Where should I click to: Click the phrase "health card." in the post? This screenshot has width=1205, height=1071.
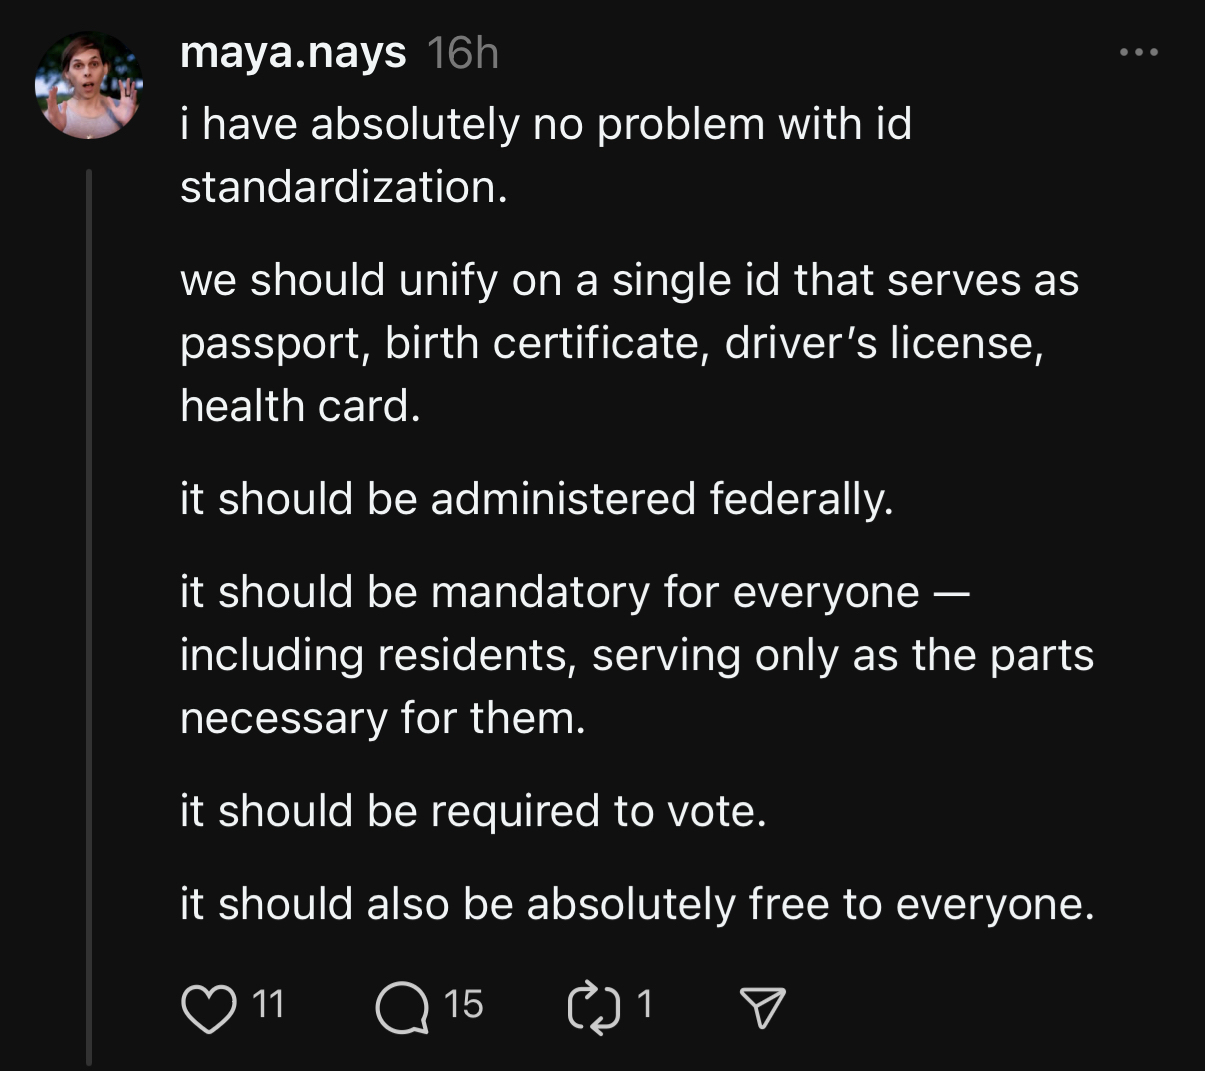300,406
